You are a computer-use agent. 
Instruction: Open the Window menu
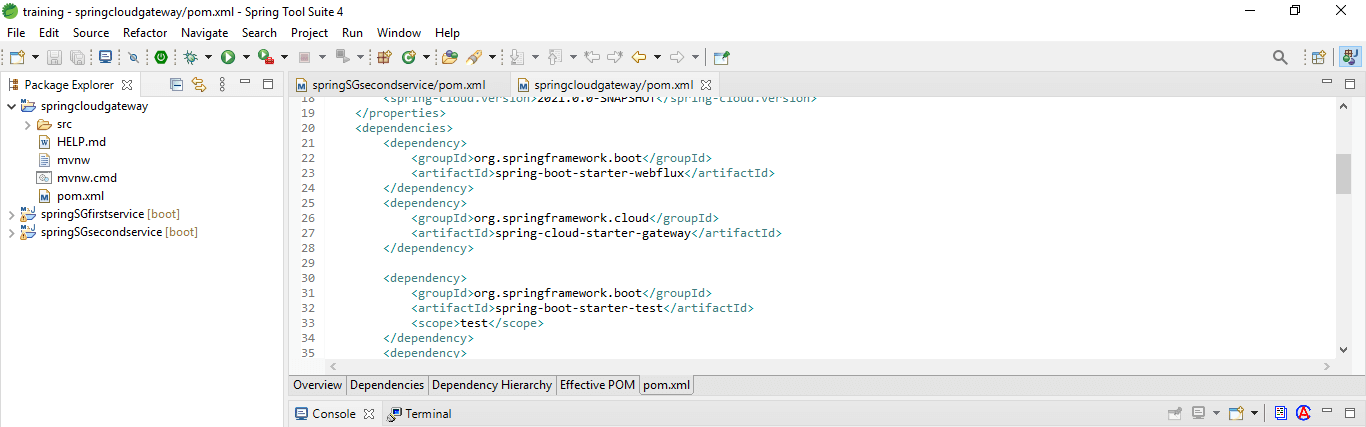point(399,32)
